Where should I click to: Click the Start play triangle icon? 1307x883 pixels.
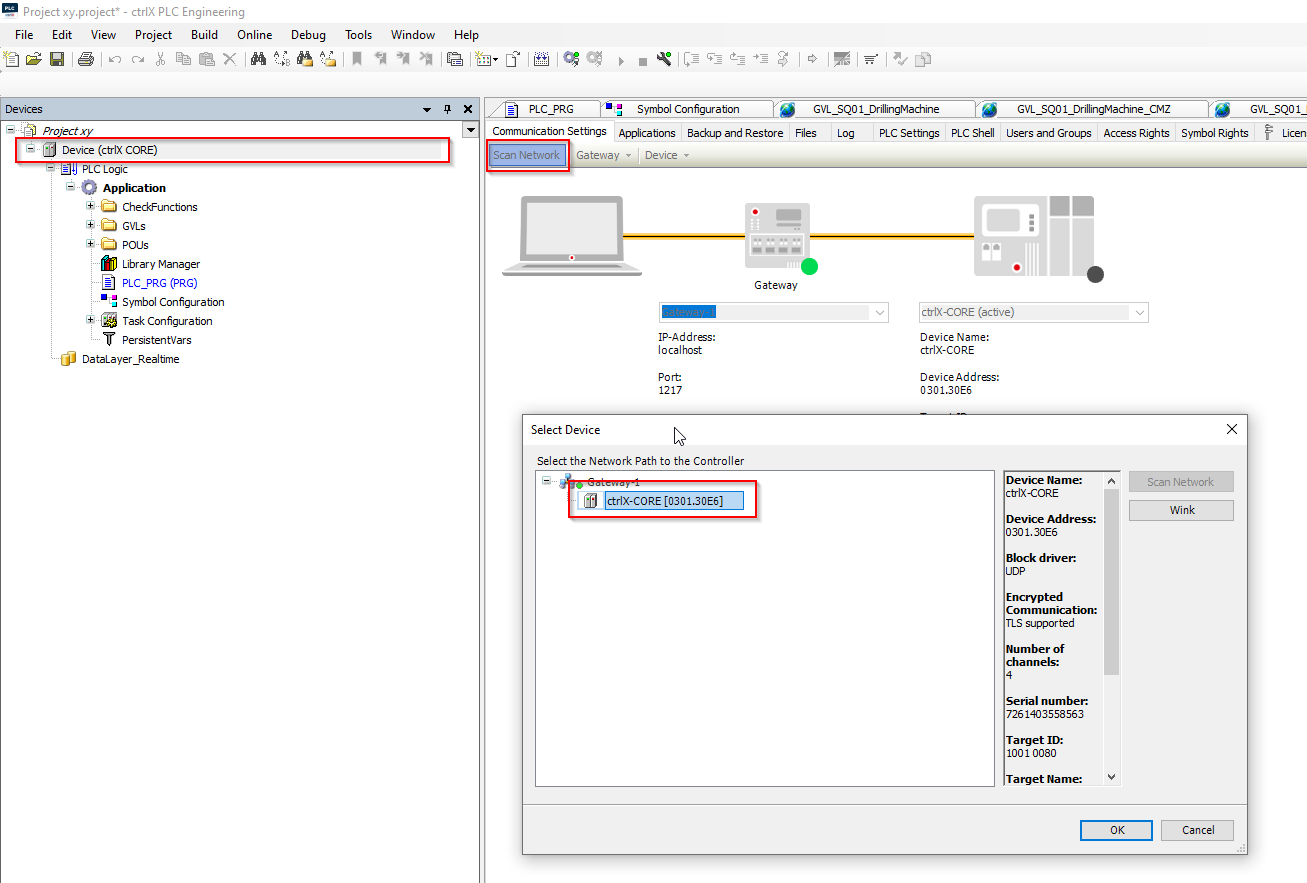pos(620,60)
